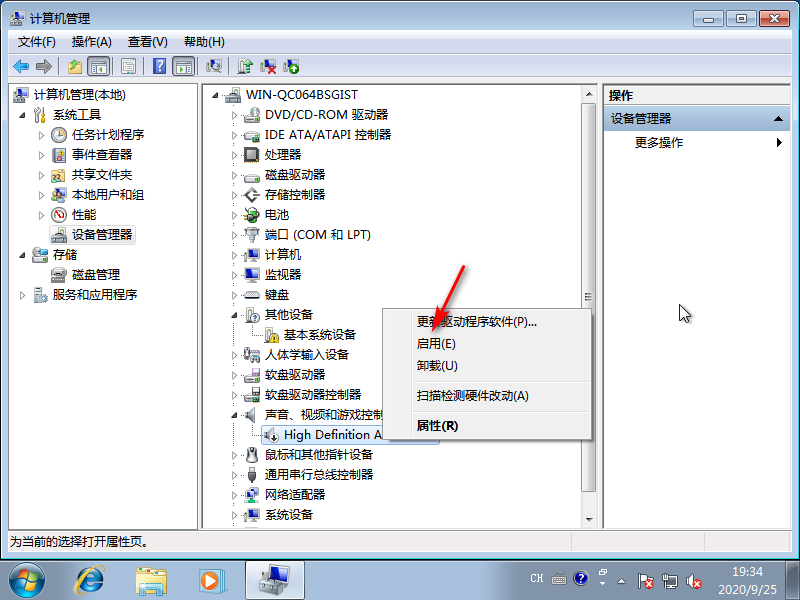Click the Forward navigation arrow
The width and height of the screenshot is (800, 600).
[x=44, y=66]
